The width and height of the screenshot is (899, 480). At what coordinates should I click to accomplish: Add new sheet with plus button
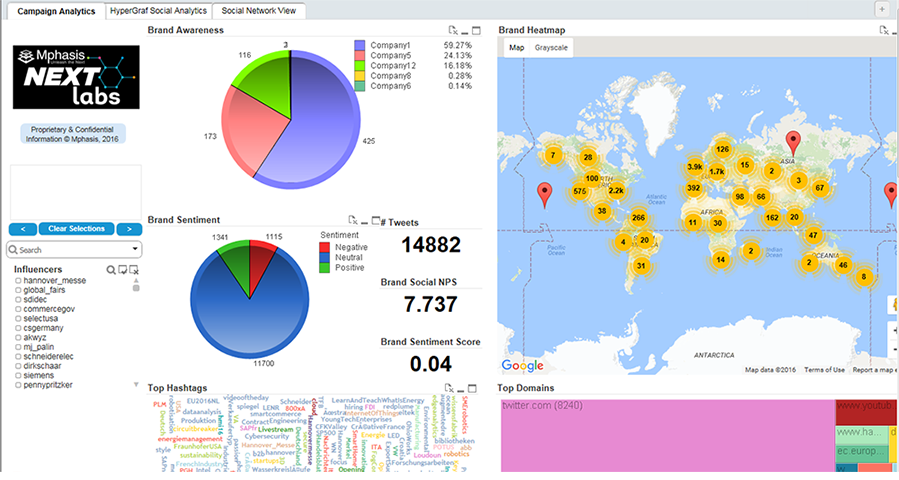tap(882, 9)
